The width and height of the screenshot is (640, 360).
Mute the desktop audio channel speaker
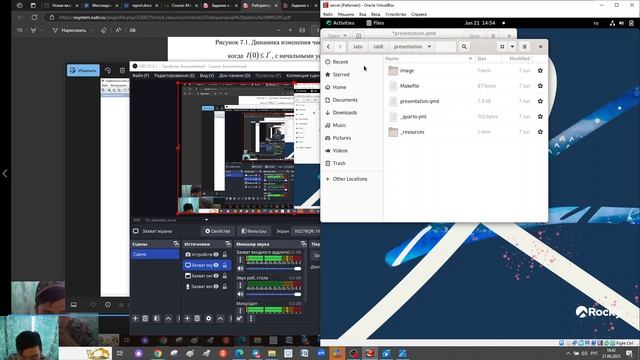click(240, 294)
